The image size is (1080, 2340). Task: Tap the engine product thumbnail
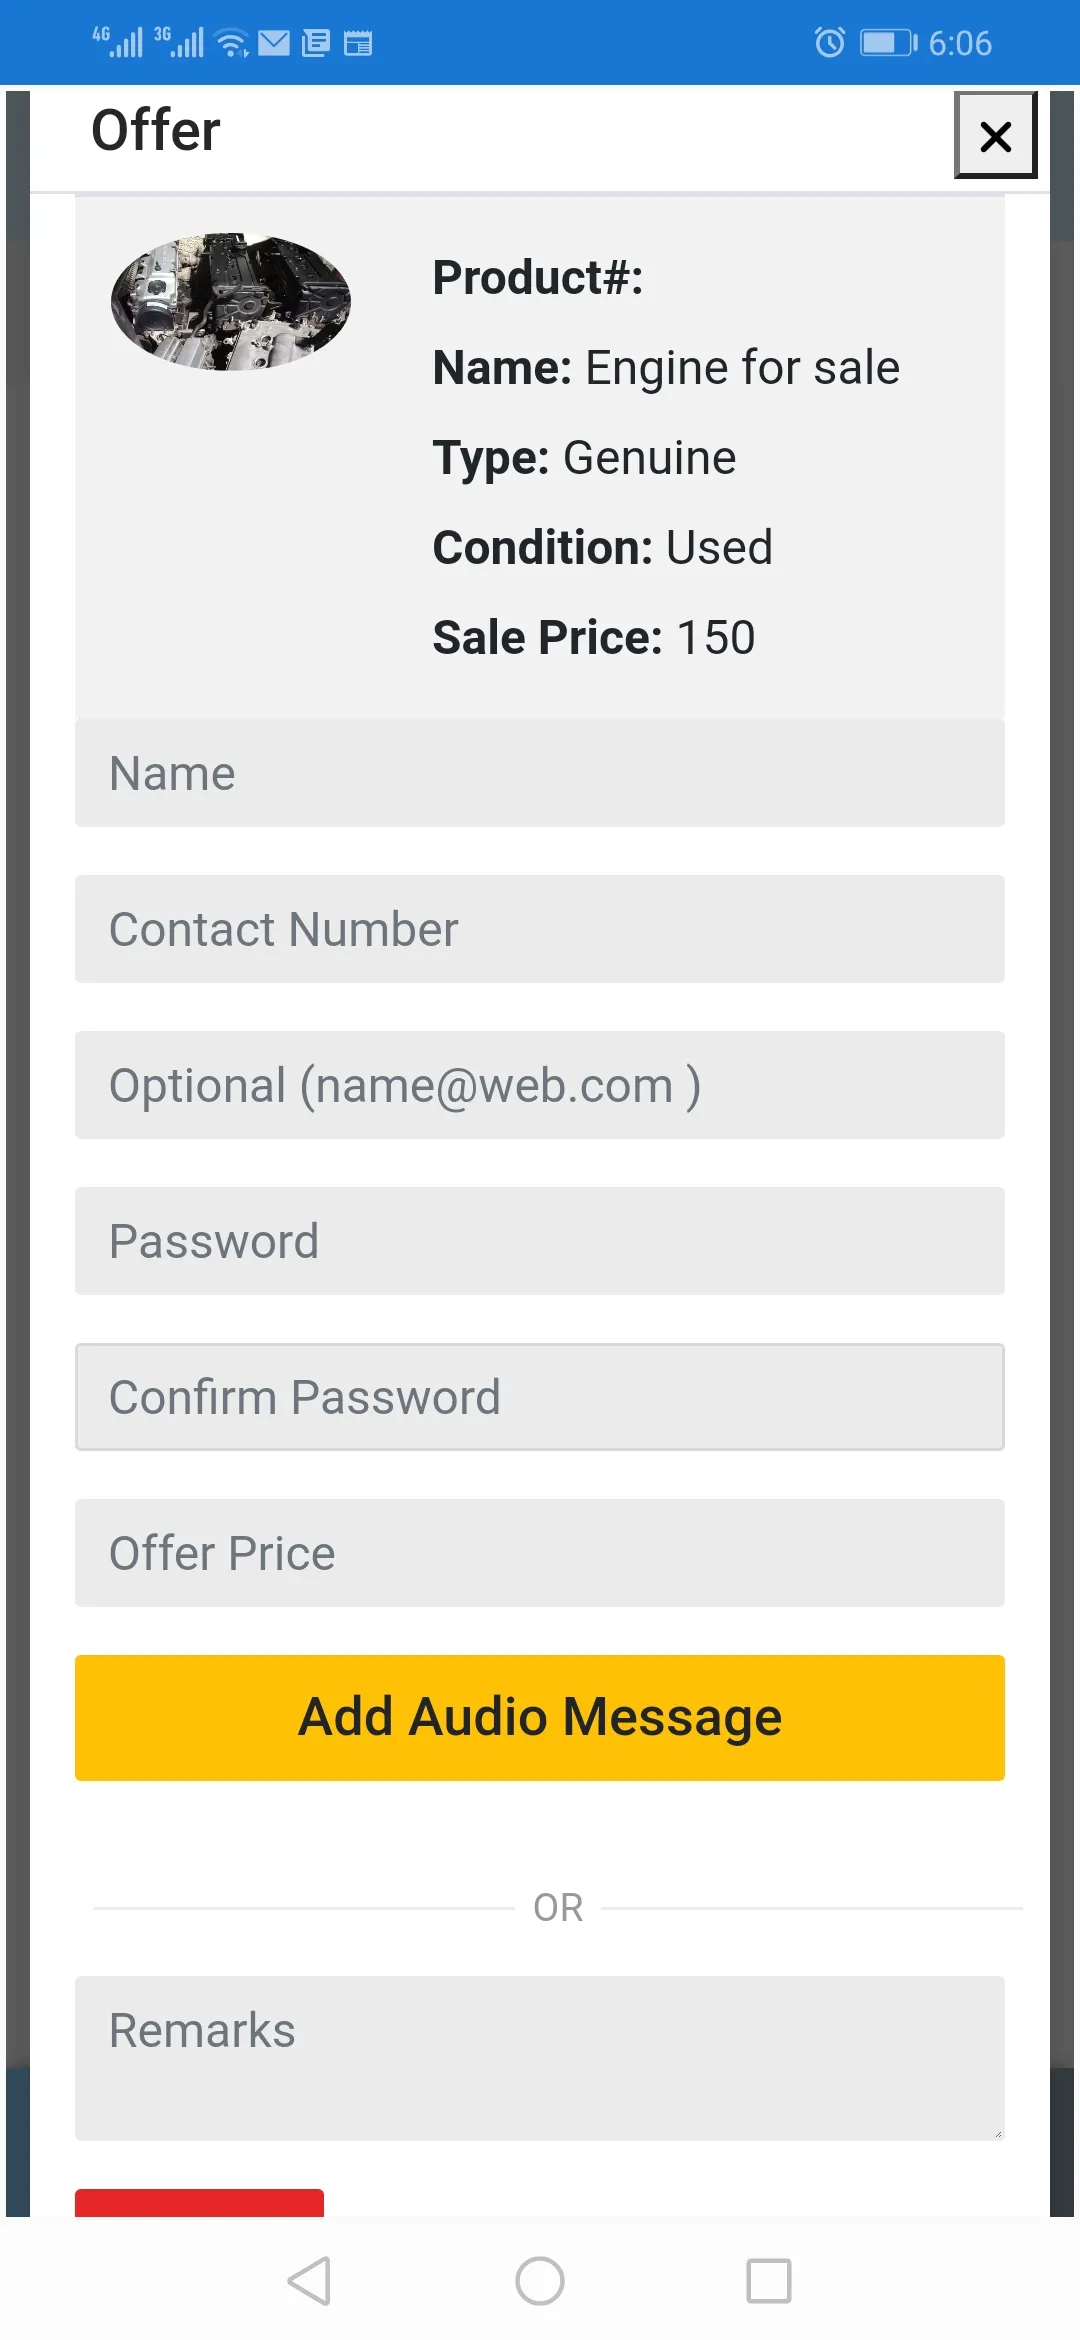pos(231,302)
